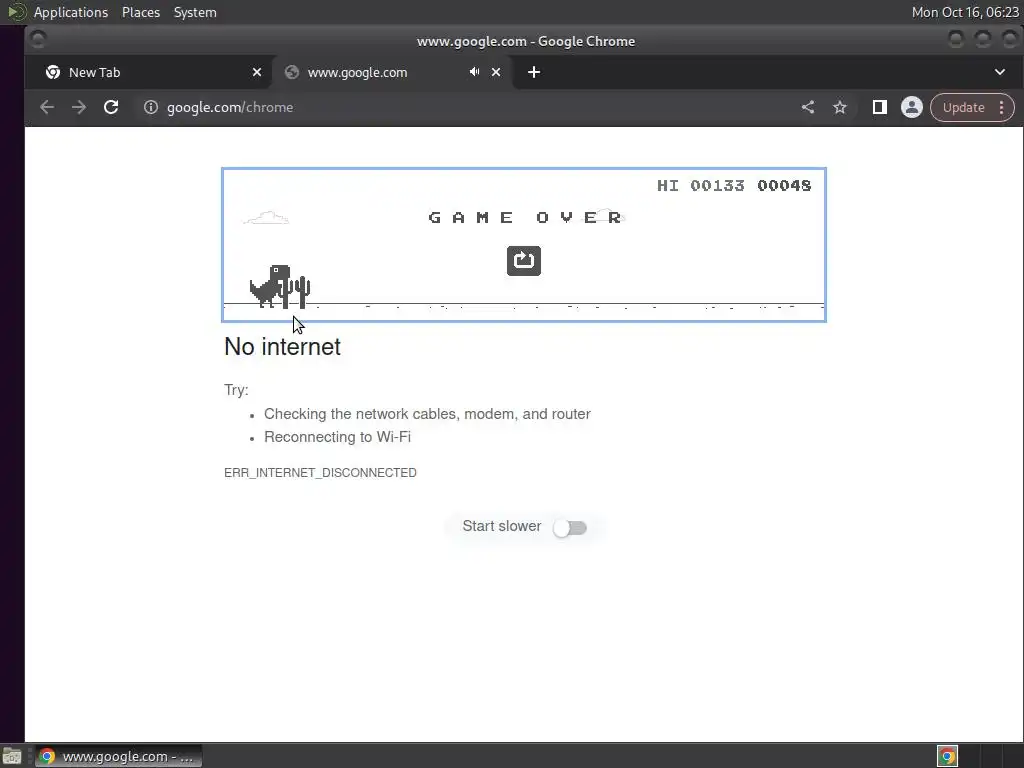Image resolution: width=1024 pixels, height=768 pixels.
Task: Open the Applications menu
Action: tap(71, 12)
